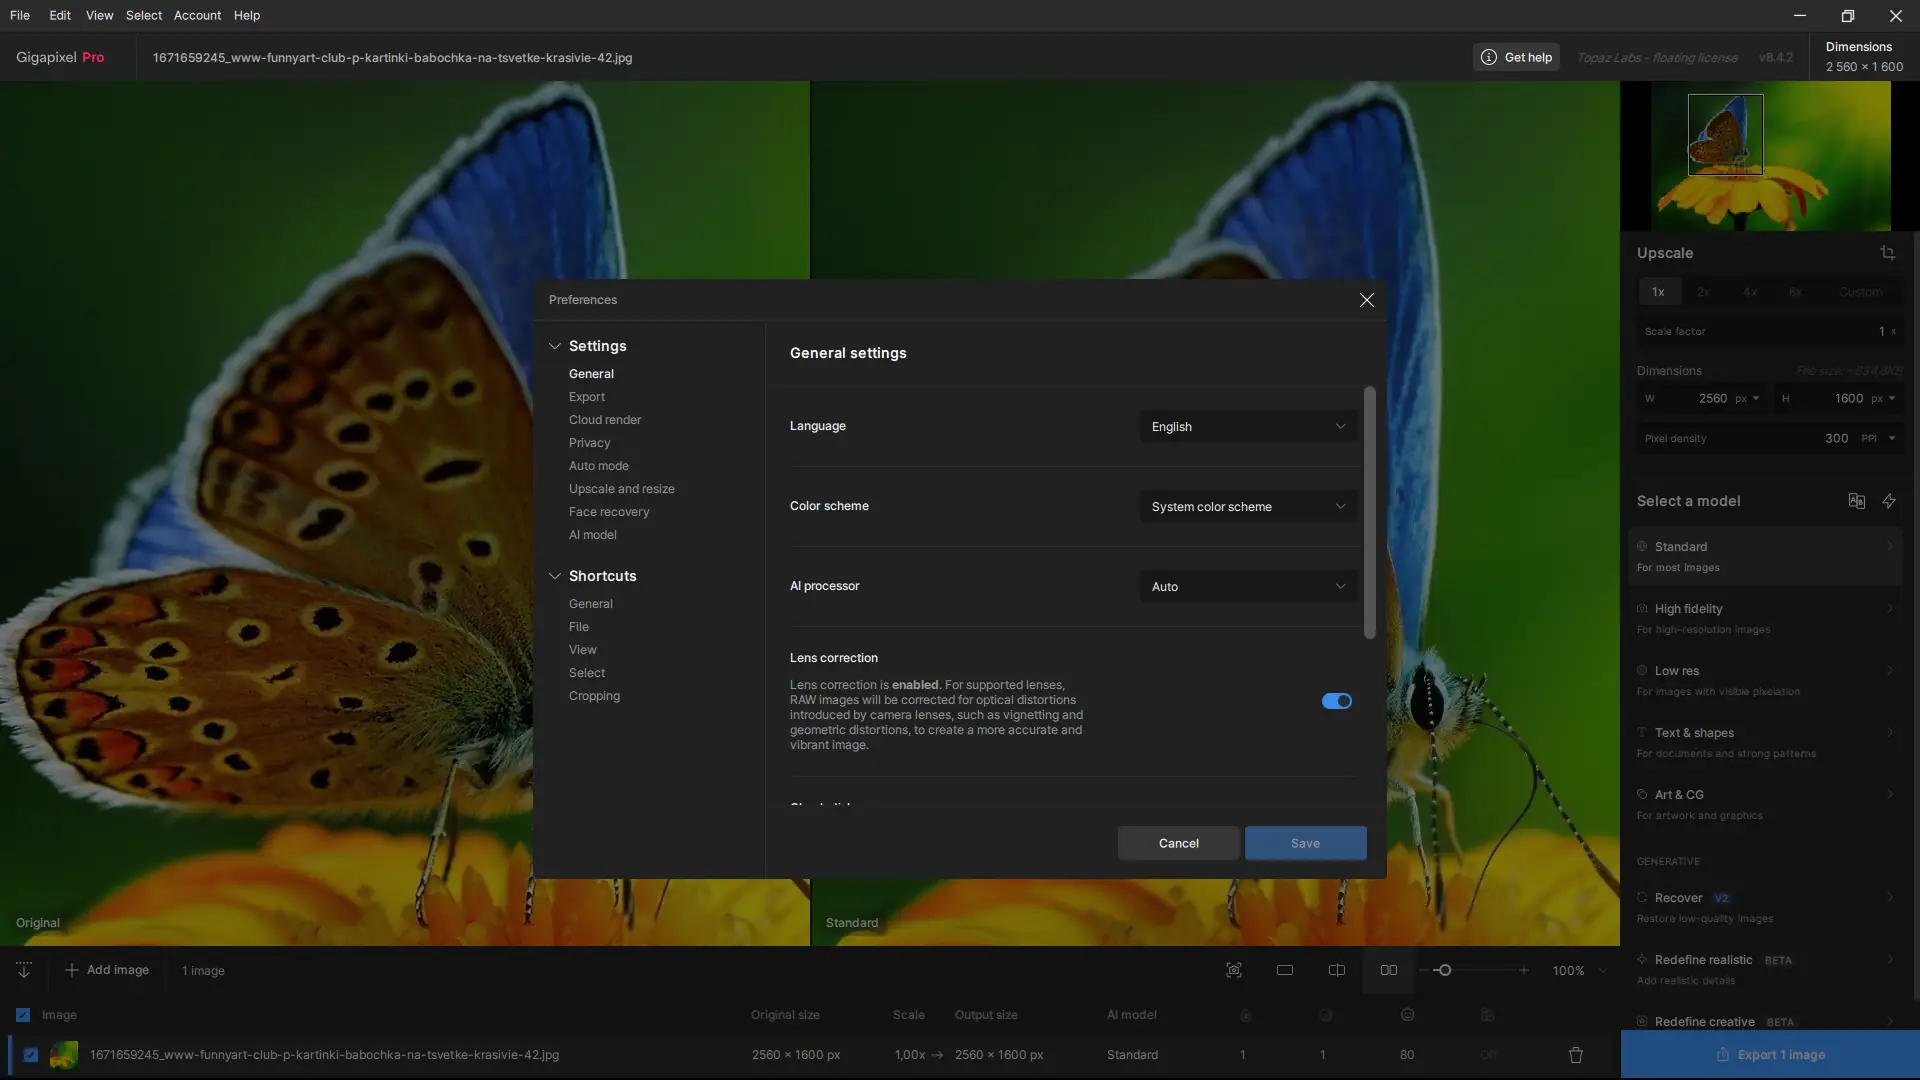This screenshot has width=1920, height=1080.
Task: Click the crop icon beside Upscale
Action: coord(1887,253)
